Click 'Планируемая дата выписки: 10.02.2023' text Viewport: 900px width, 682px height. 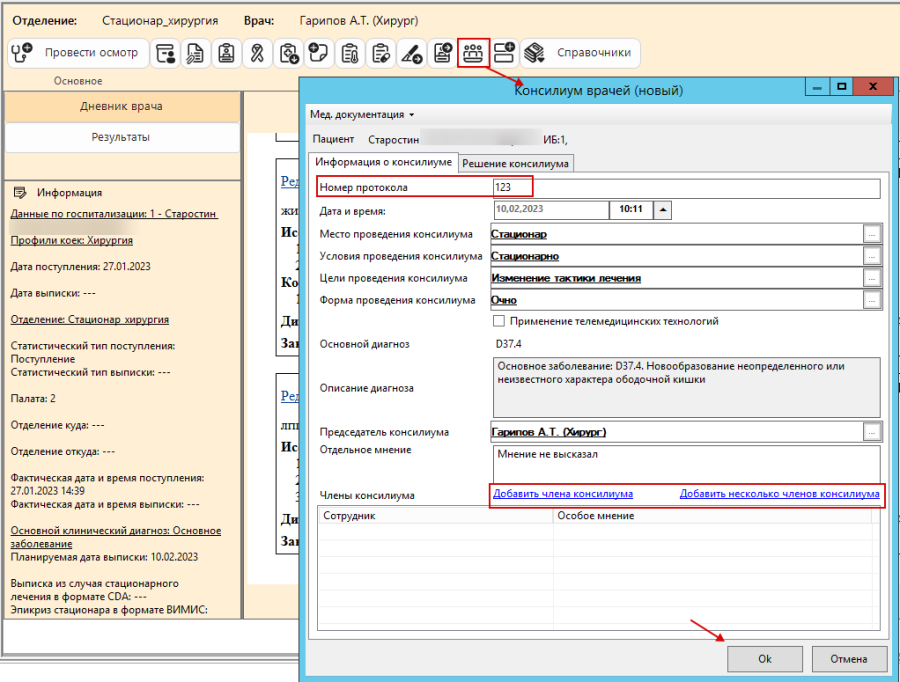tap(104, 557)
